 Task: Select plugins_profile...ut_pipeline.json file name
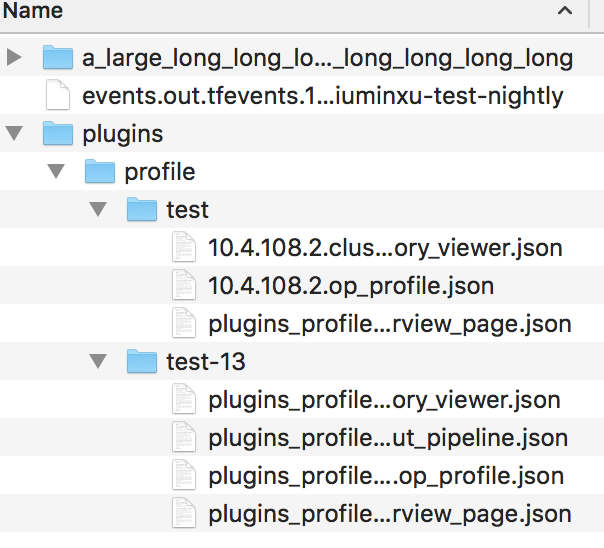pos(388,439)
